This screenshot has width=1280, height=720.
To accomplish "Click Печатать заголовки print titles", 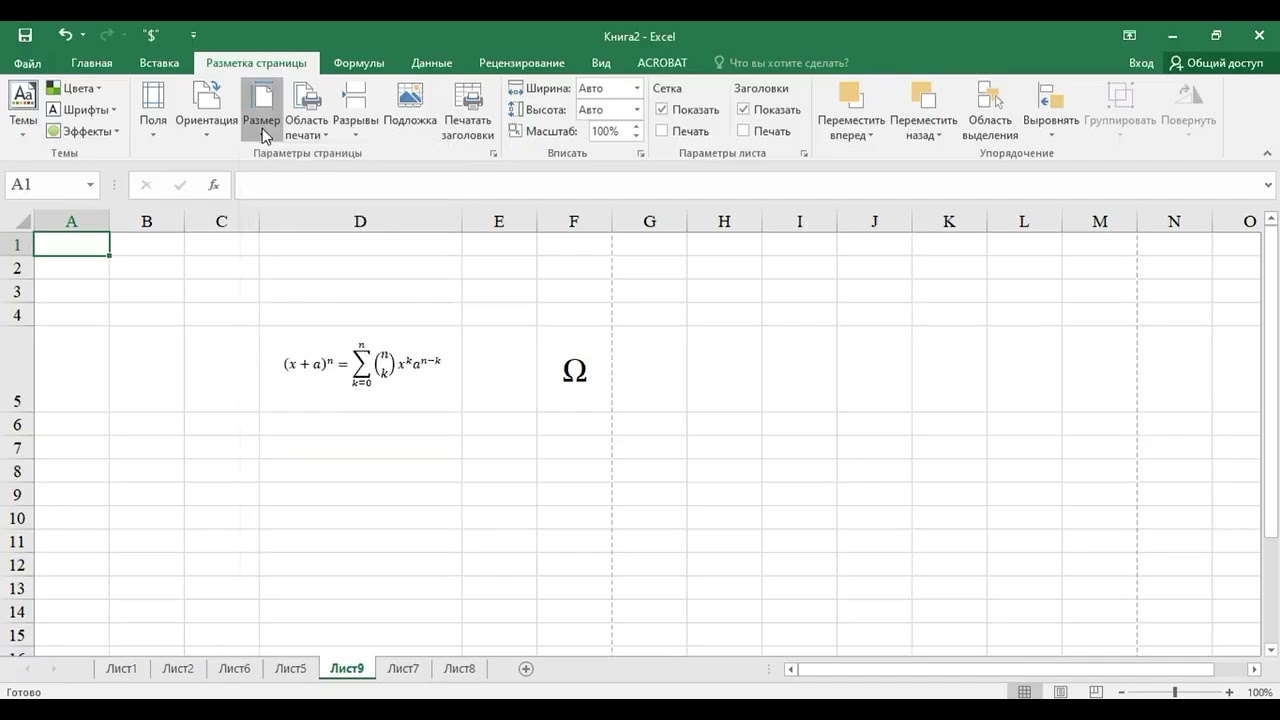I will click(468, 110).
